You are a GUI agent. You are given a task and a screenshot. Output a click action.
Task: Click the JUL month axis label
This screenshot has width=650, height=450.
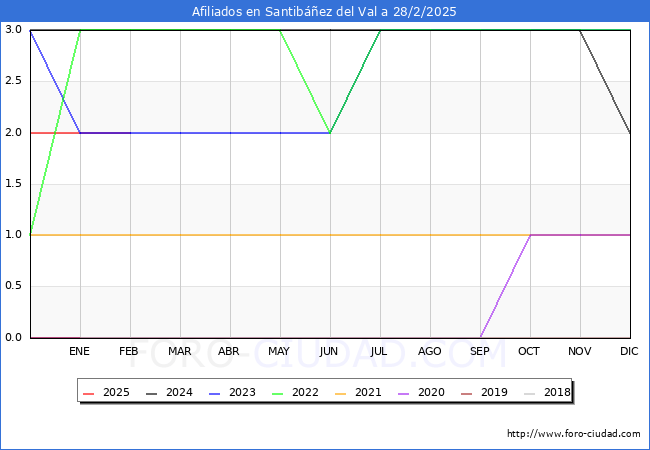click(x=379, y=351)
